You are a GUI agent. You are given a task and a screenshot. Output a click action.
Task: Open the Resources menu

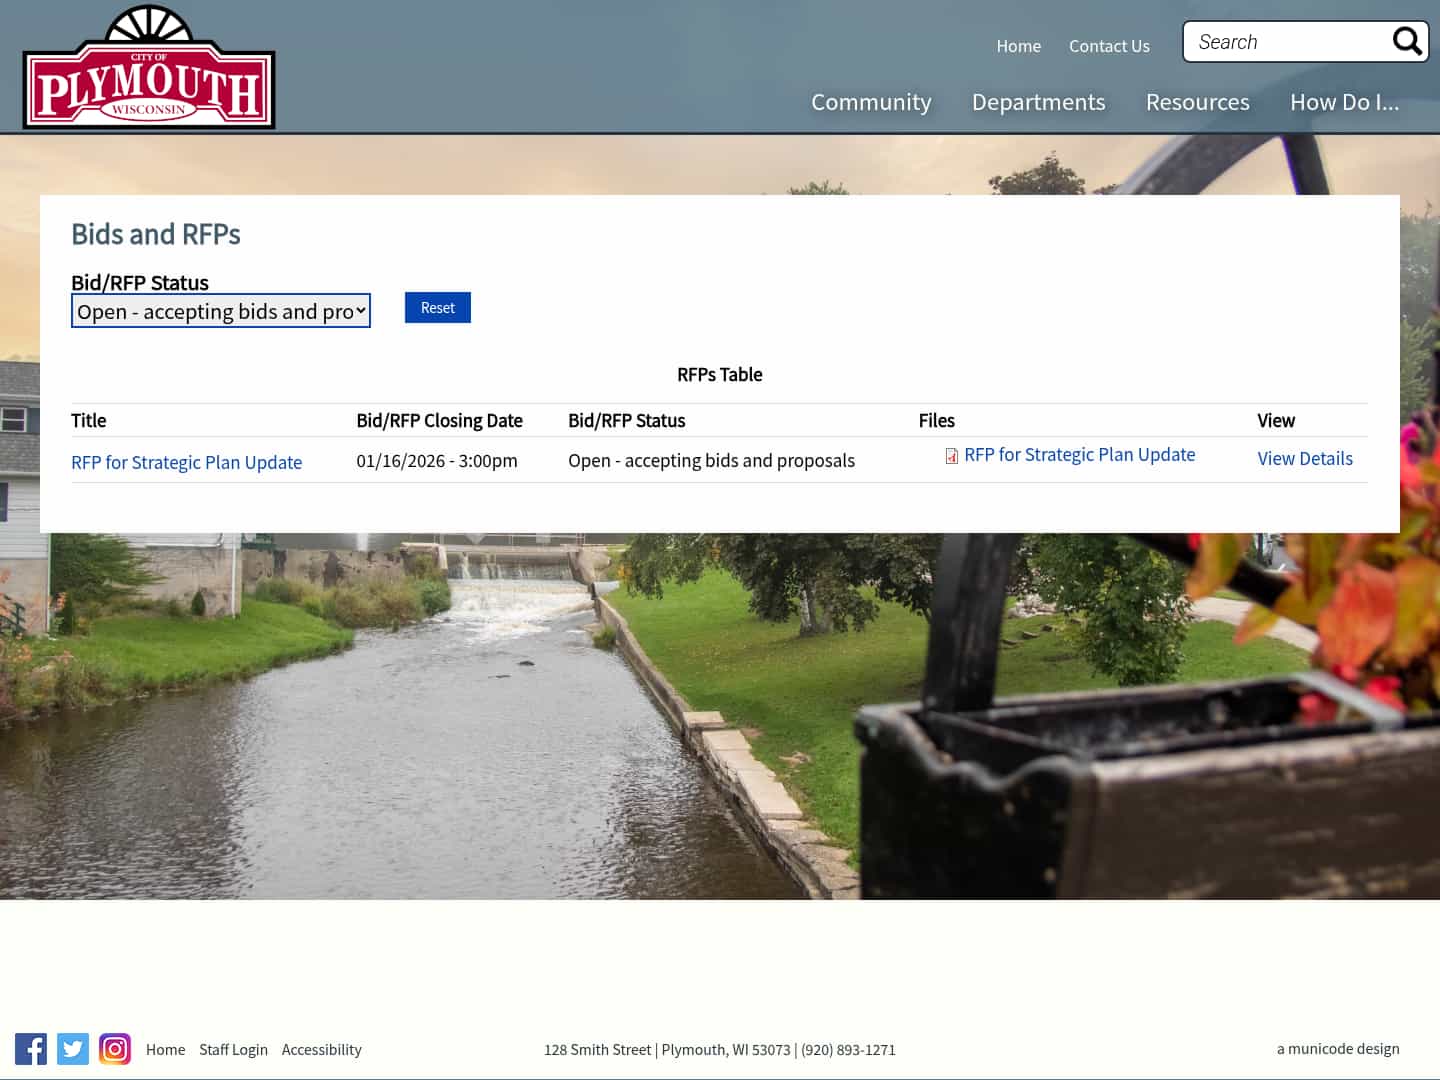(x=1197, y=102)
